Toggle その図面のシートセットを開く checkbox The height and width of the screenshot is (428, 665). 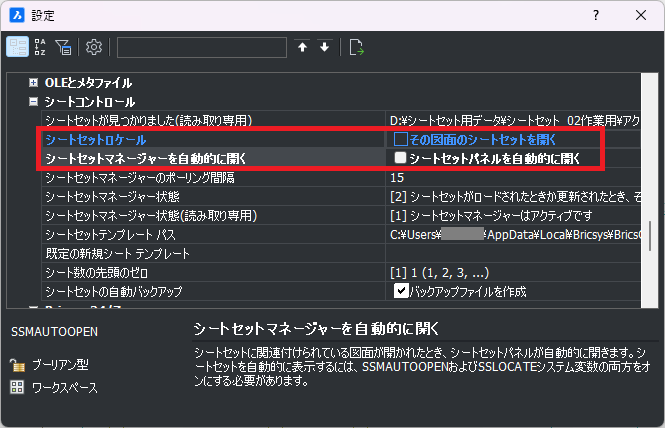[400, 139]
